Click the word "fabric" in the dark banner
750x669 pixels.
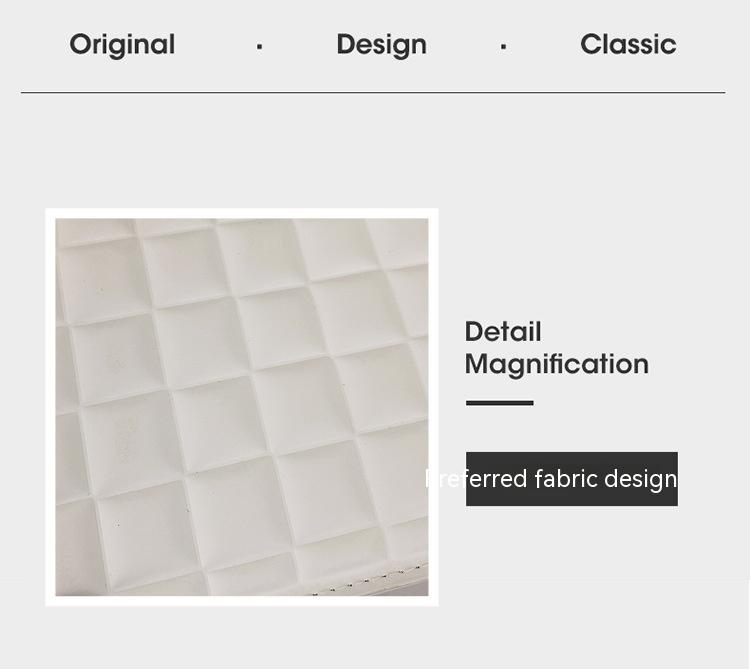566,478
